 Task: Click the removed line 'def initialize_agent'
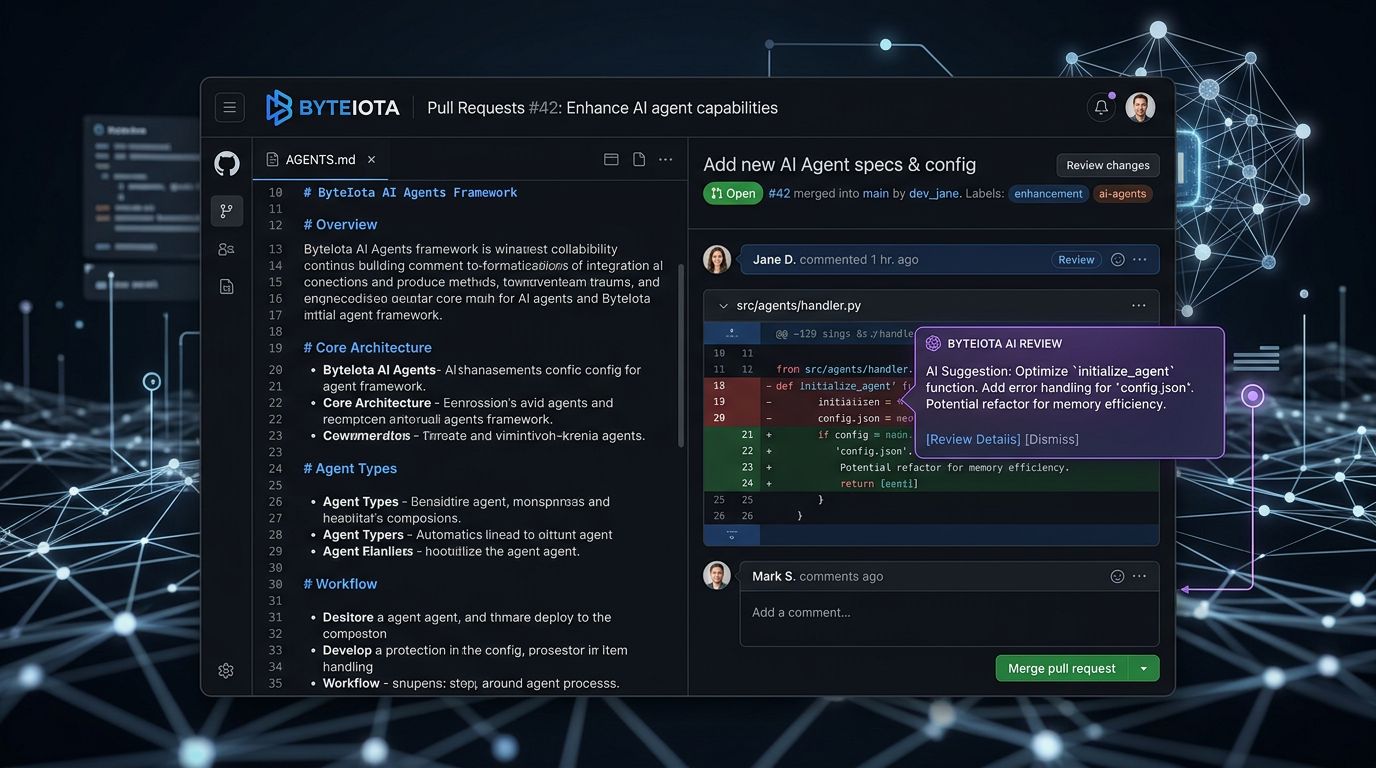coord(838,385)
